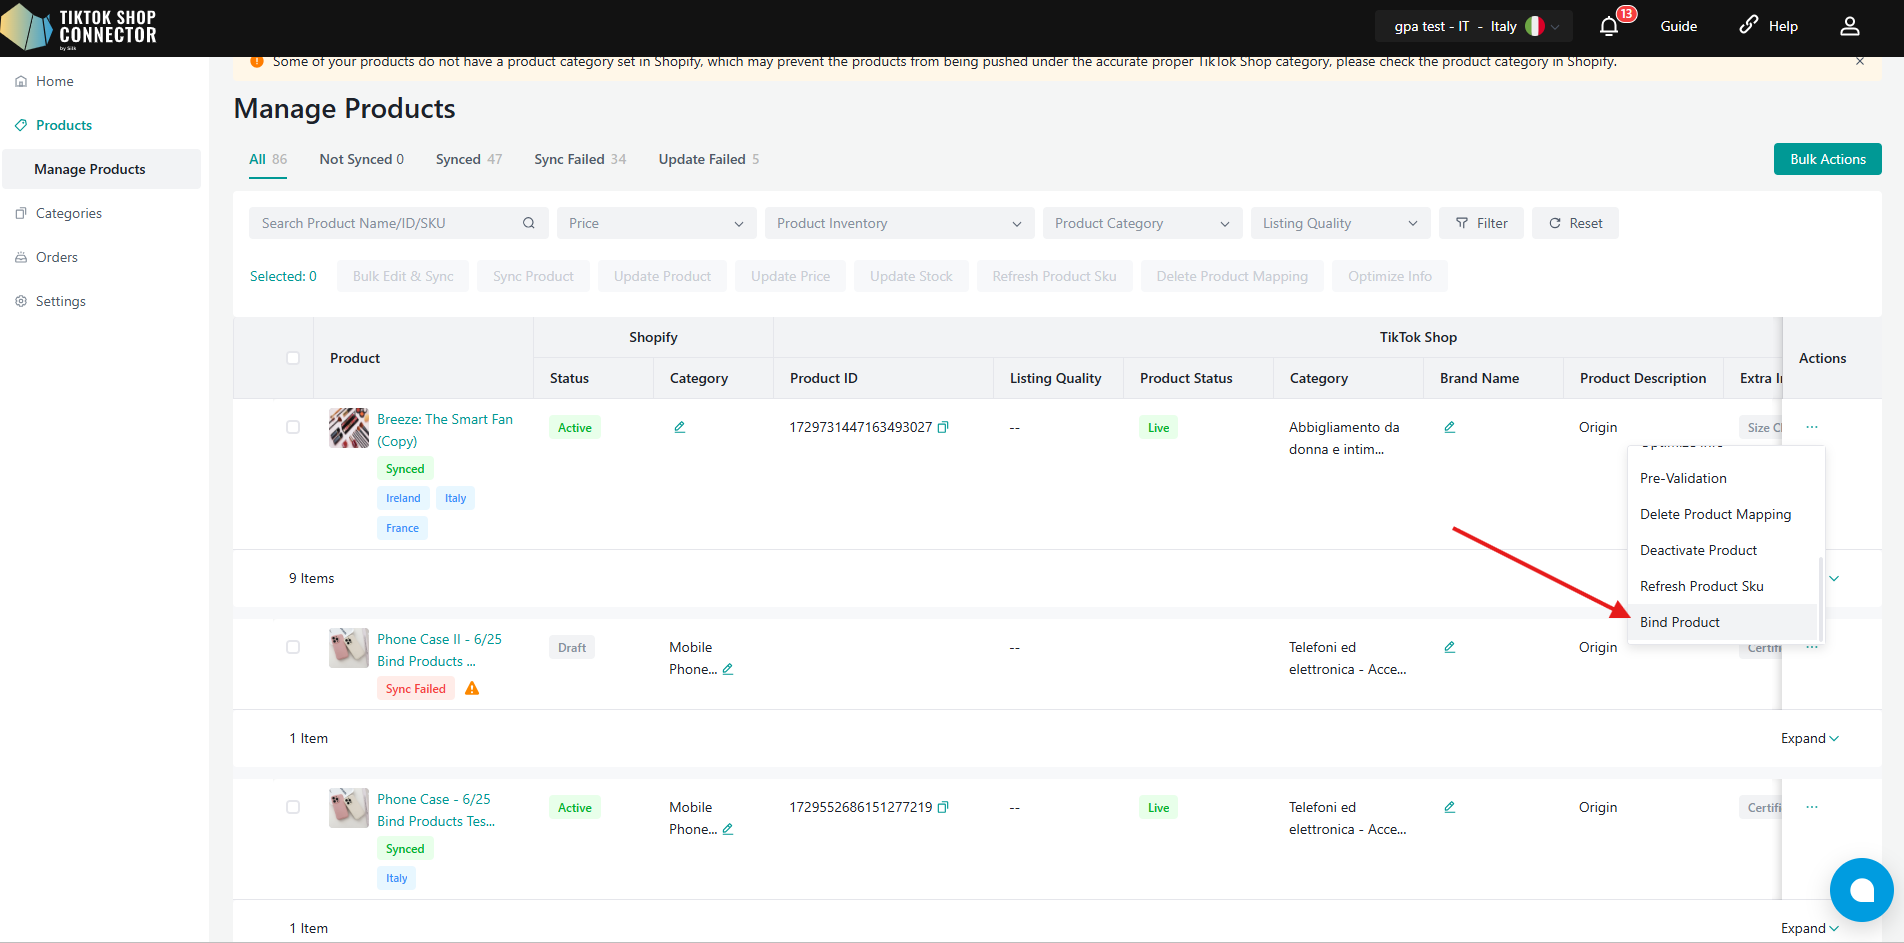Edit brand name for Phone Case - 6/25
1904x943 pixels.
1449,807
